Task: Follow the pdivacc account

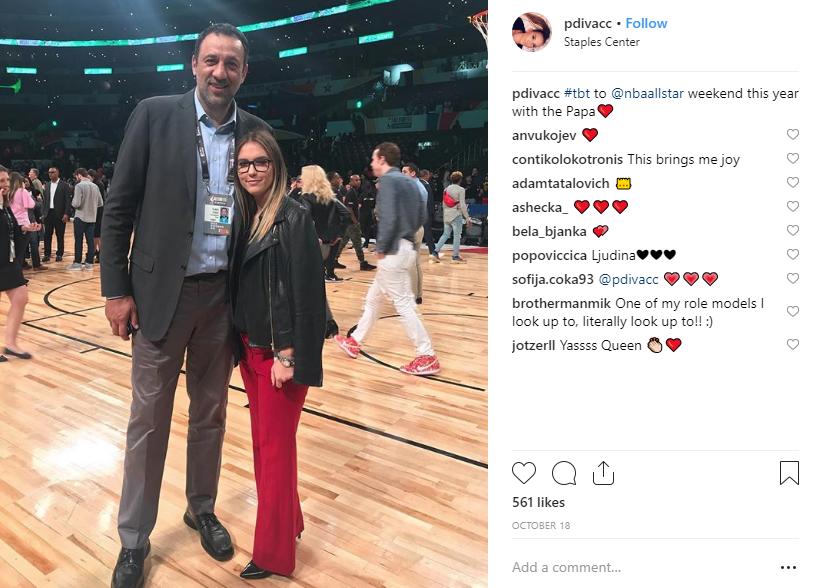Action: point(646,23)
